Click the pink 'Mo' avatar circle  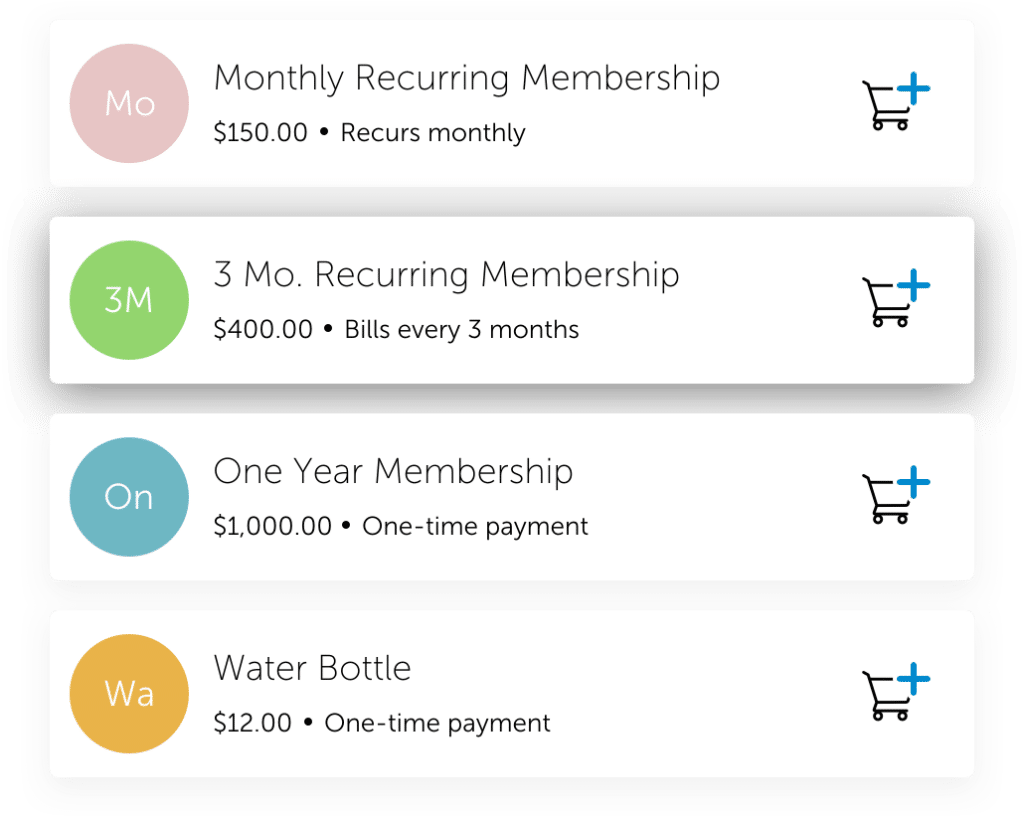(x=129, y=104)
